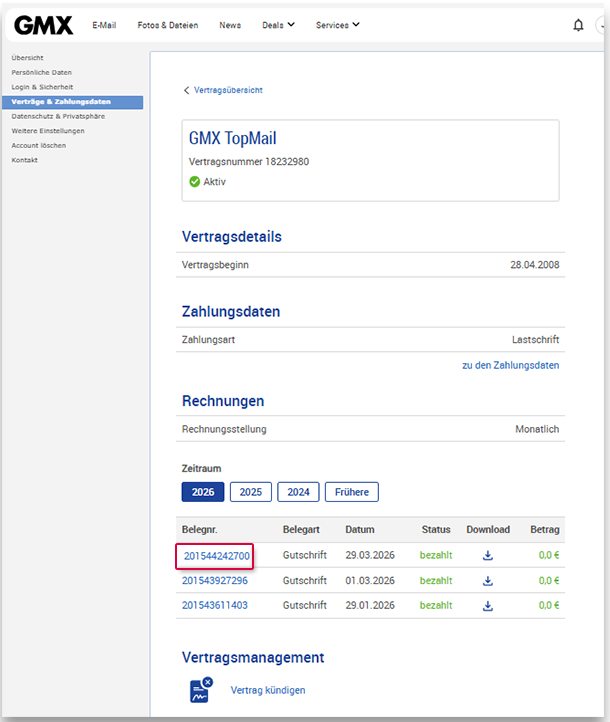Open receipt number 201543611403
This screenshot has height=722, width=610.
215,606
